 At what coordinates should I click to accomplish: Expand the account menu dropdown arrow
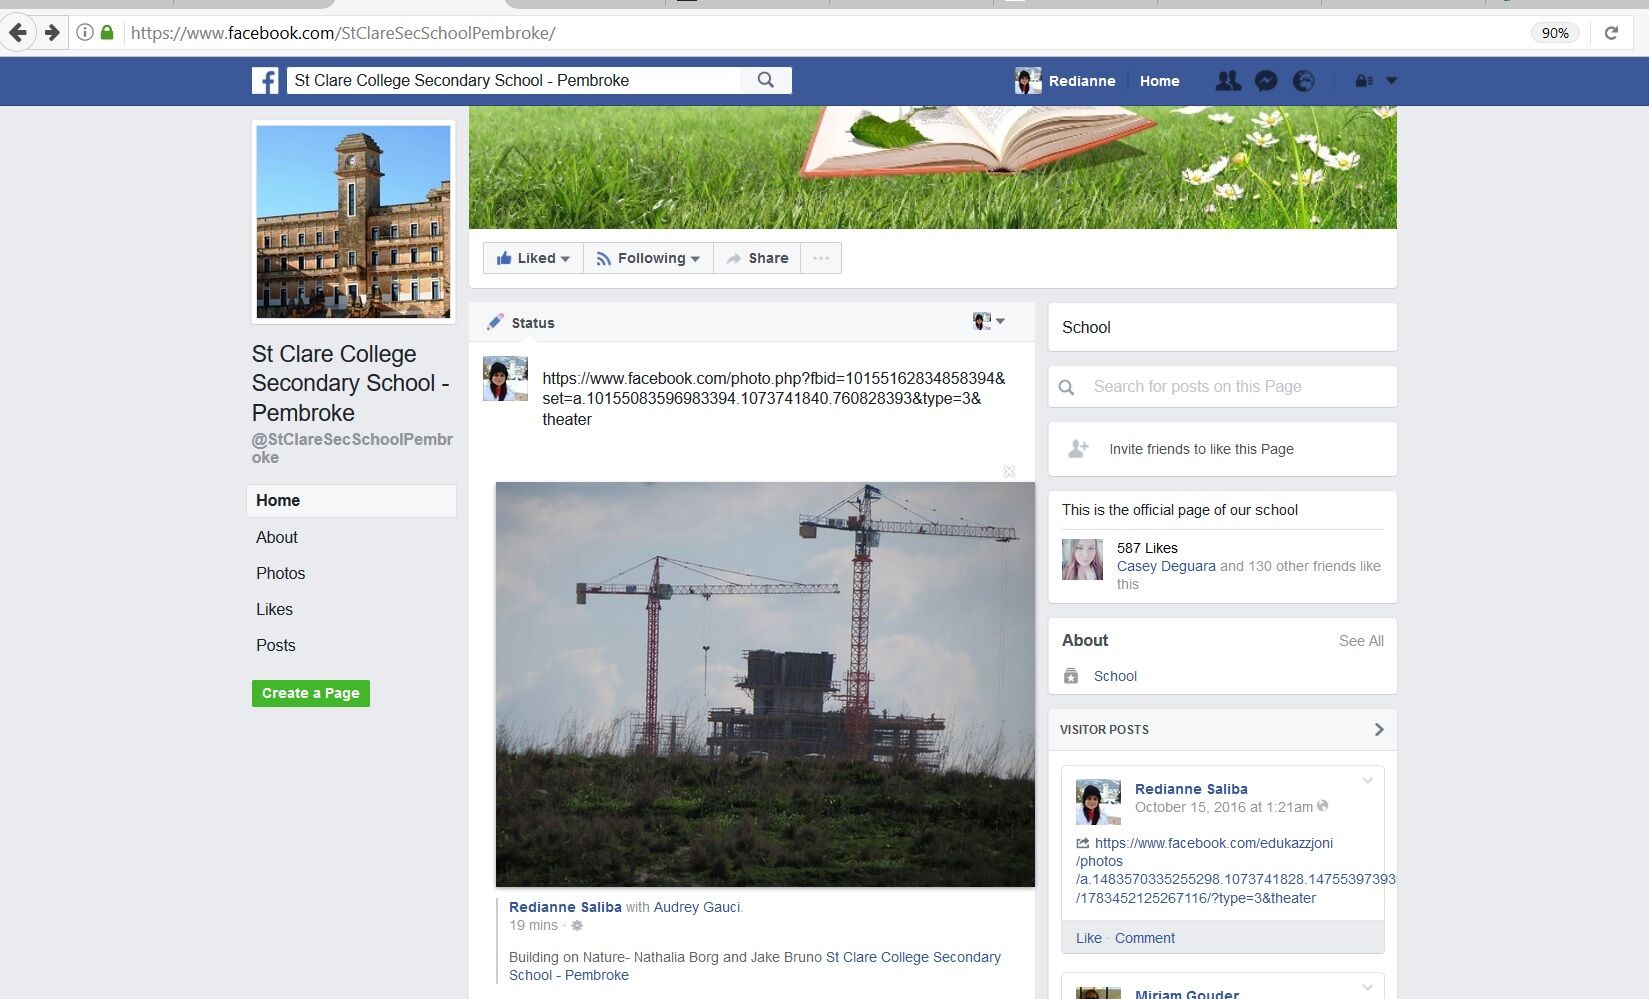pos(1391,81)
